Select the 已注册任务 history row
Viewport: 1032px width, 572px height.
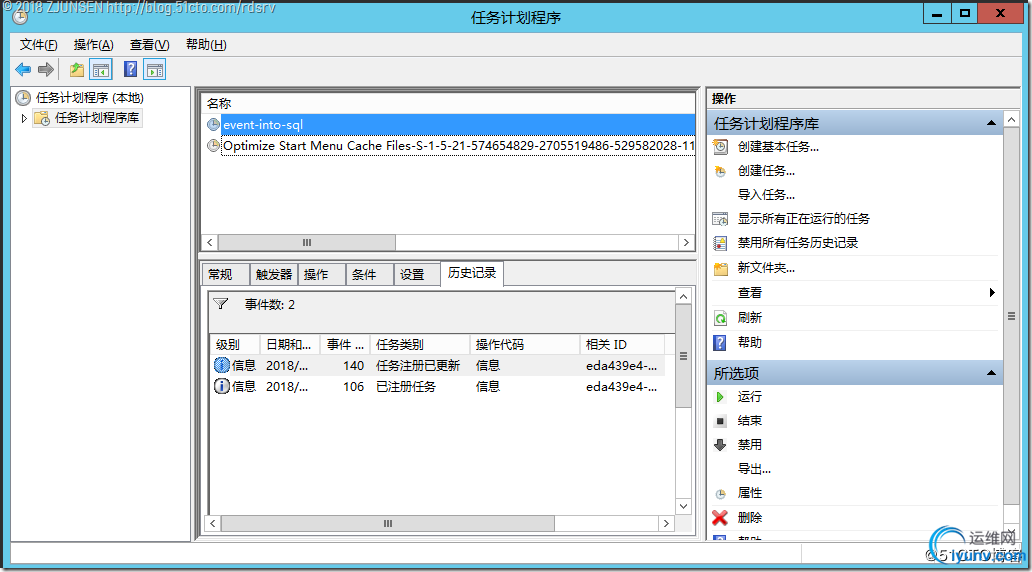pyautogui.click(x=437, y=386)
